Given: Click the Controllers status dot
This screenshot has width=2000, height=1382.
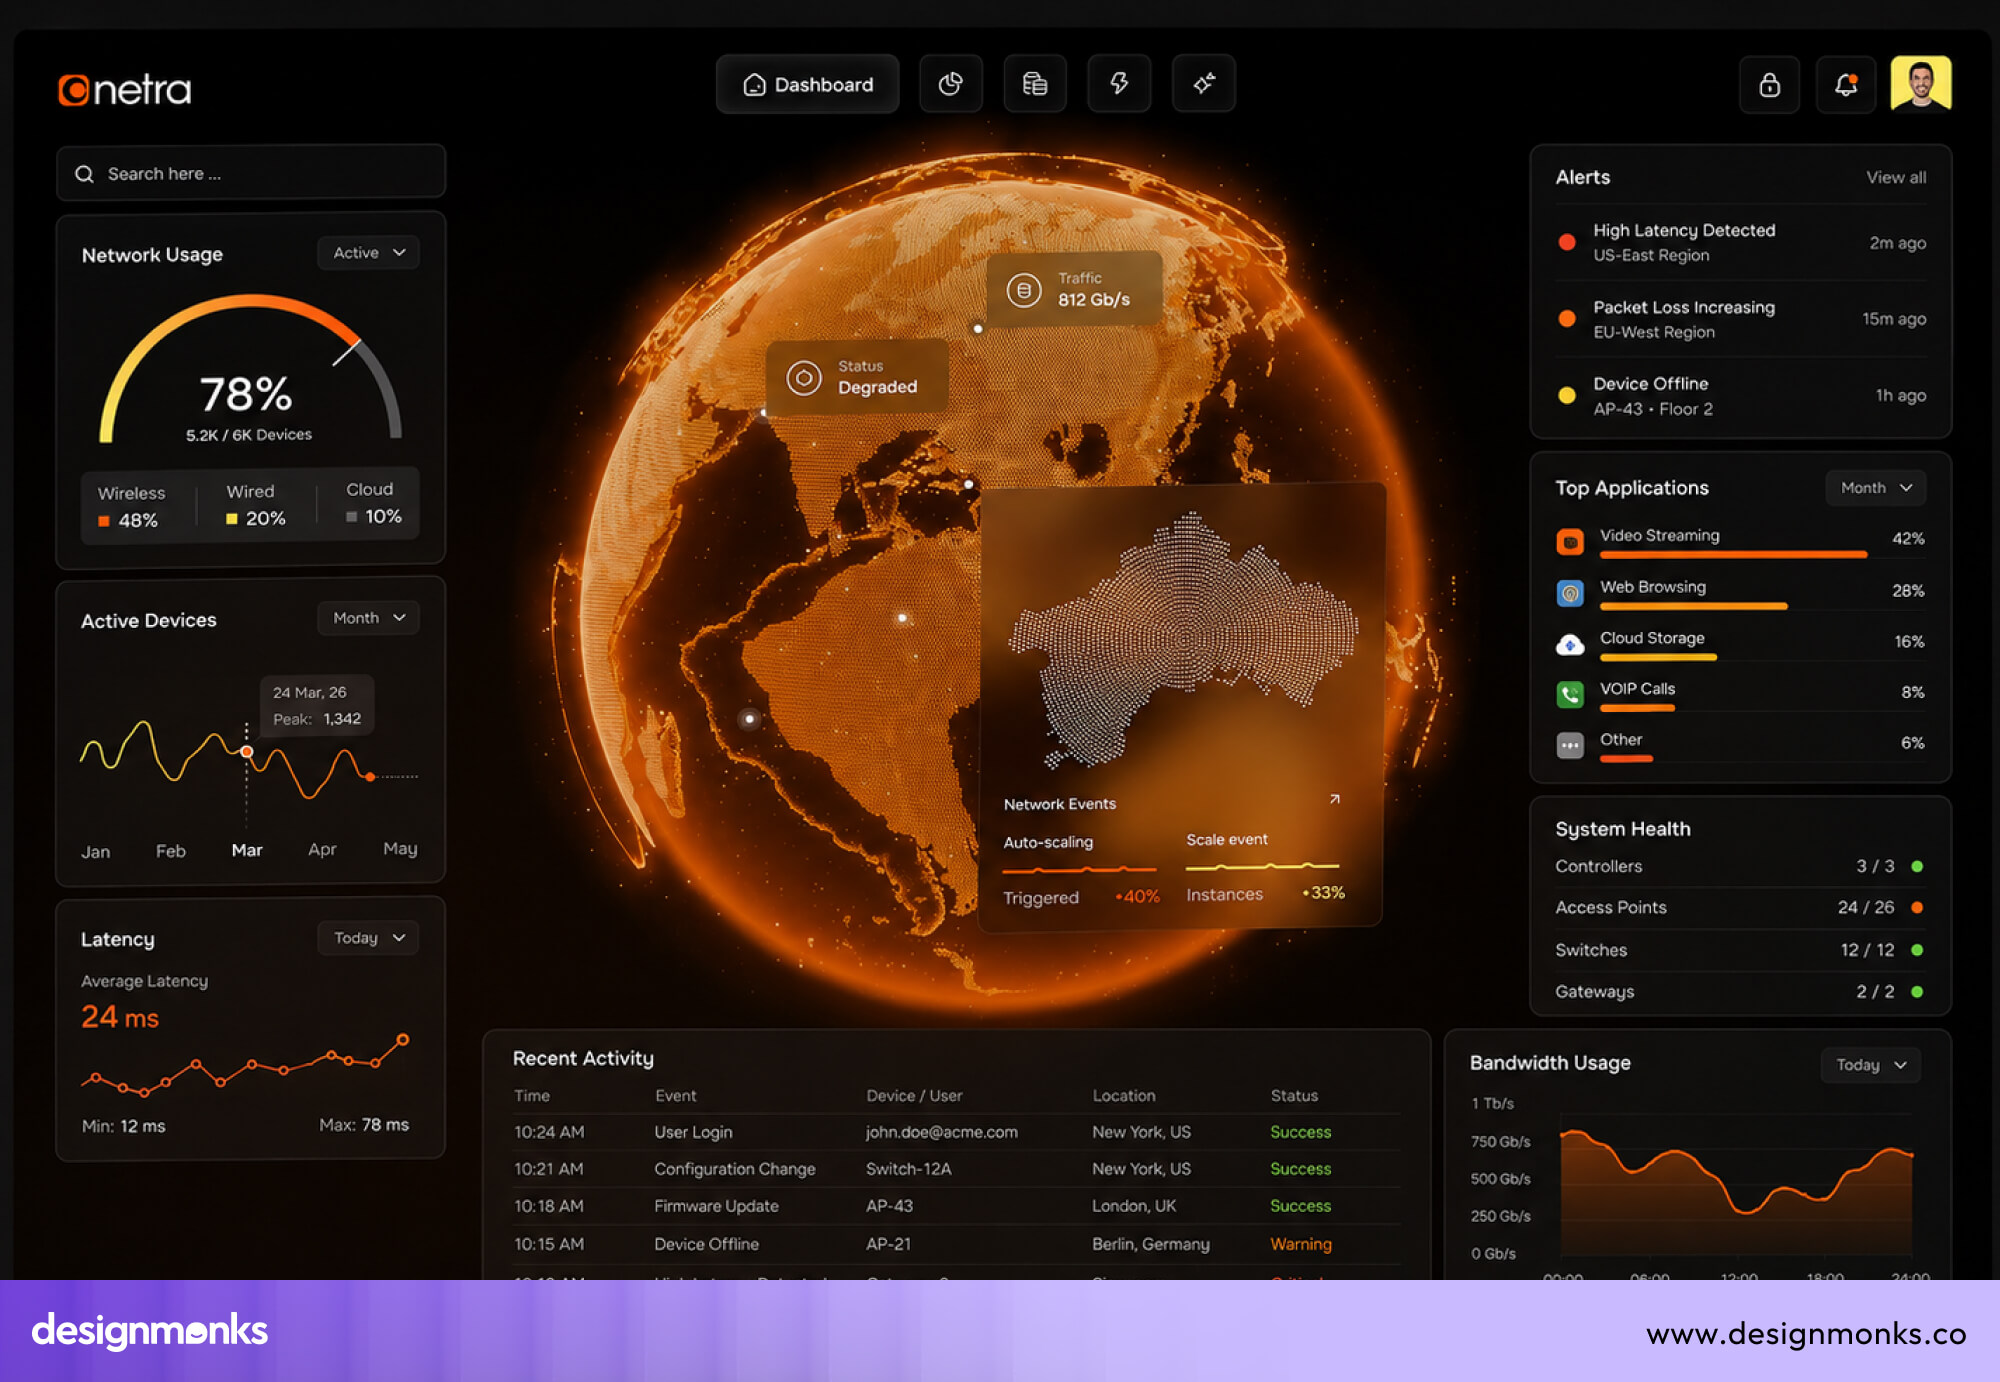Looking at the screenshot, I should point(1917,866).
